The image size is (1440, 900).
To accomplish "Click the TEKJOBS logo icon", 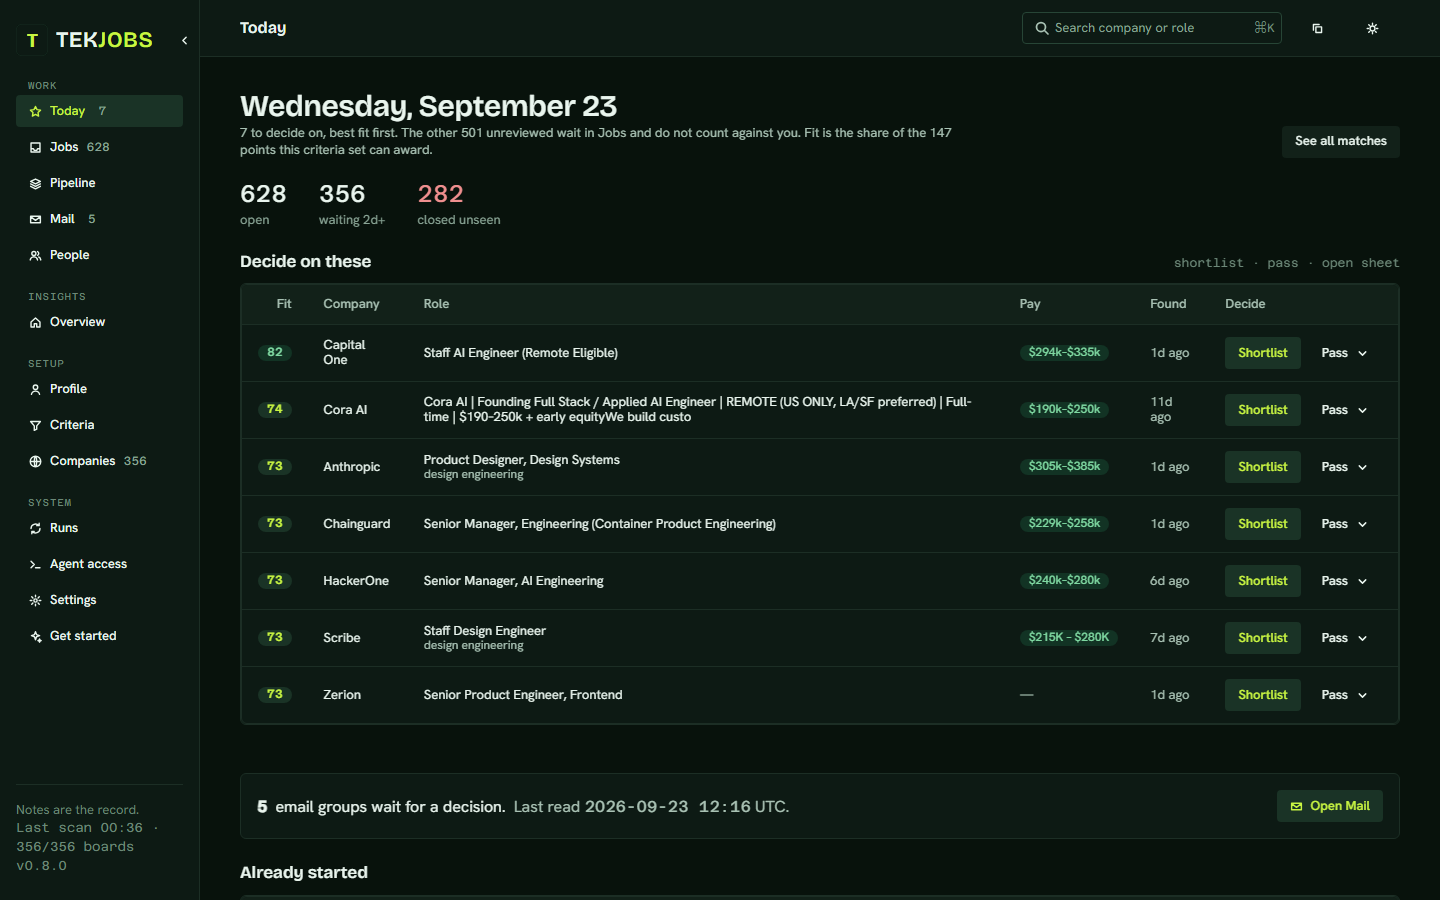I will pyautogui.click(x=32, y=40).
